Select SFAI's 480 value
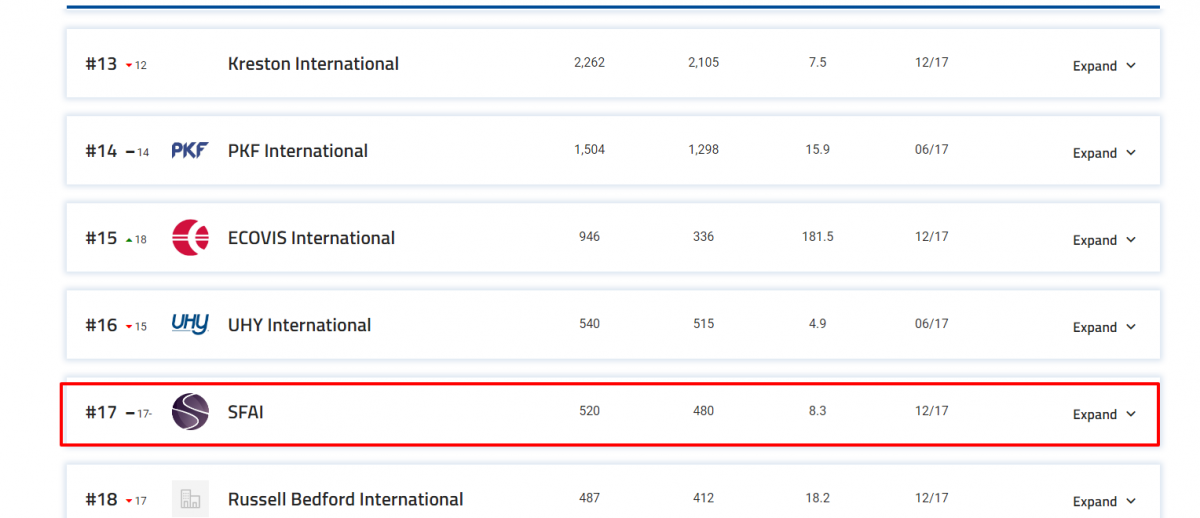 click(703, 410)
